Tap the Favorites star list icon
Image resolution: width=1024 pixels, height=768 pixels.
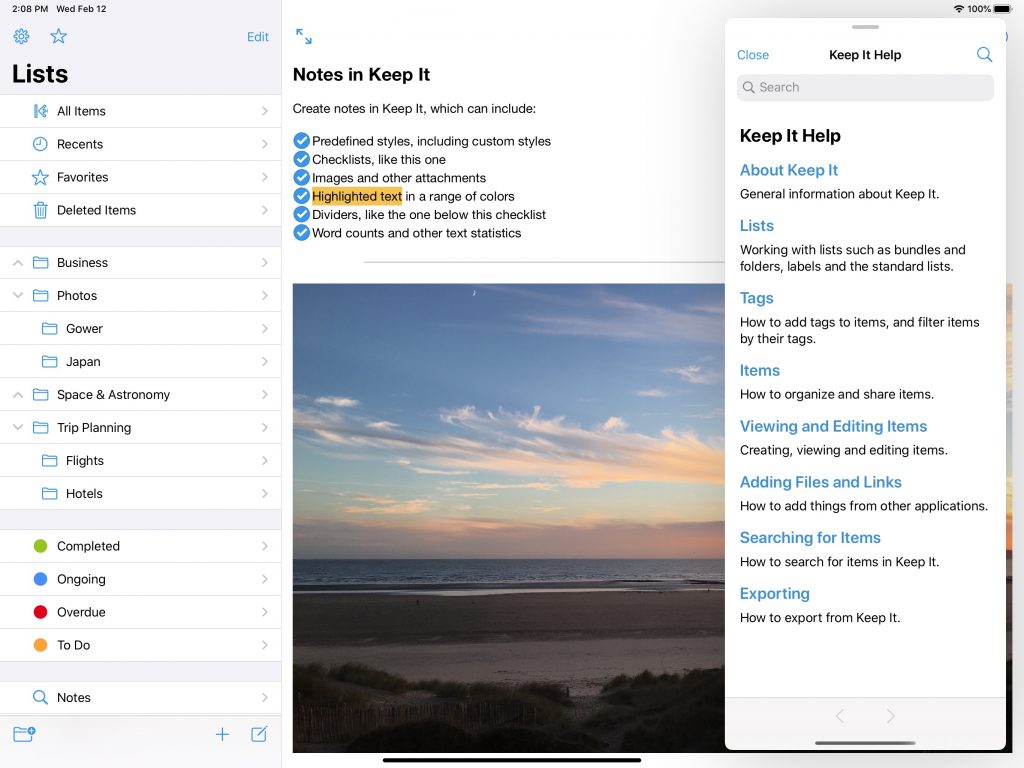pos(40,177)
